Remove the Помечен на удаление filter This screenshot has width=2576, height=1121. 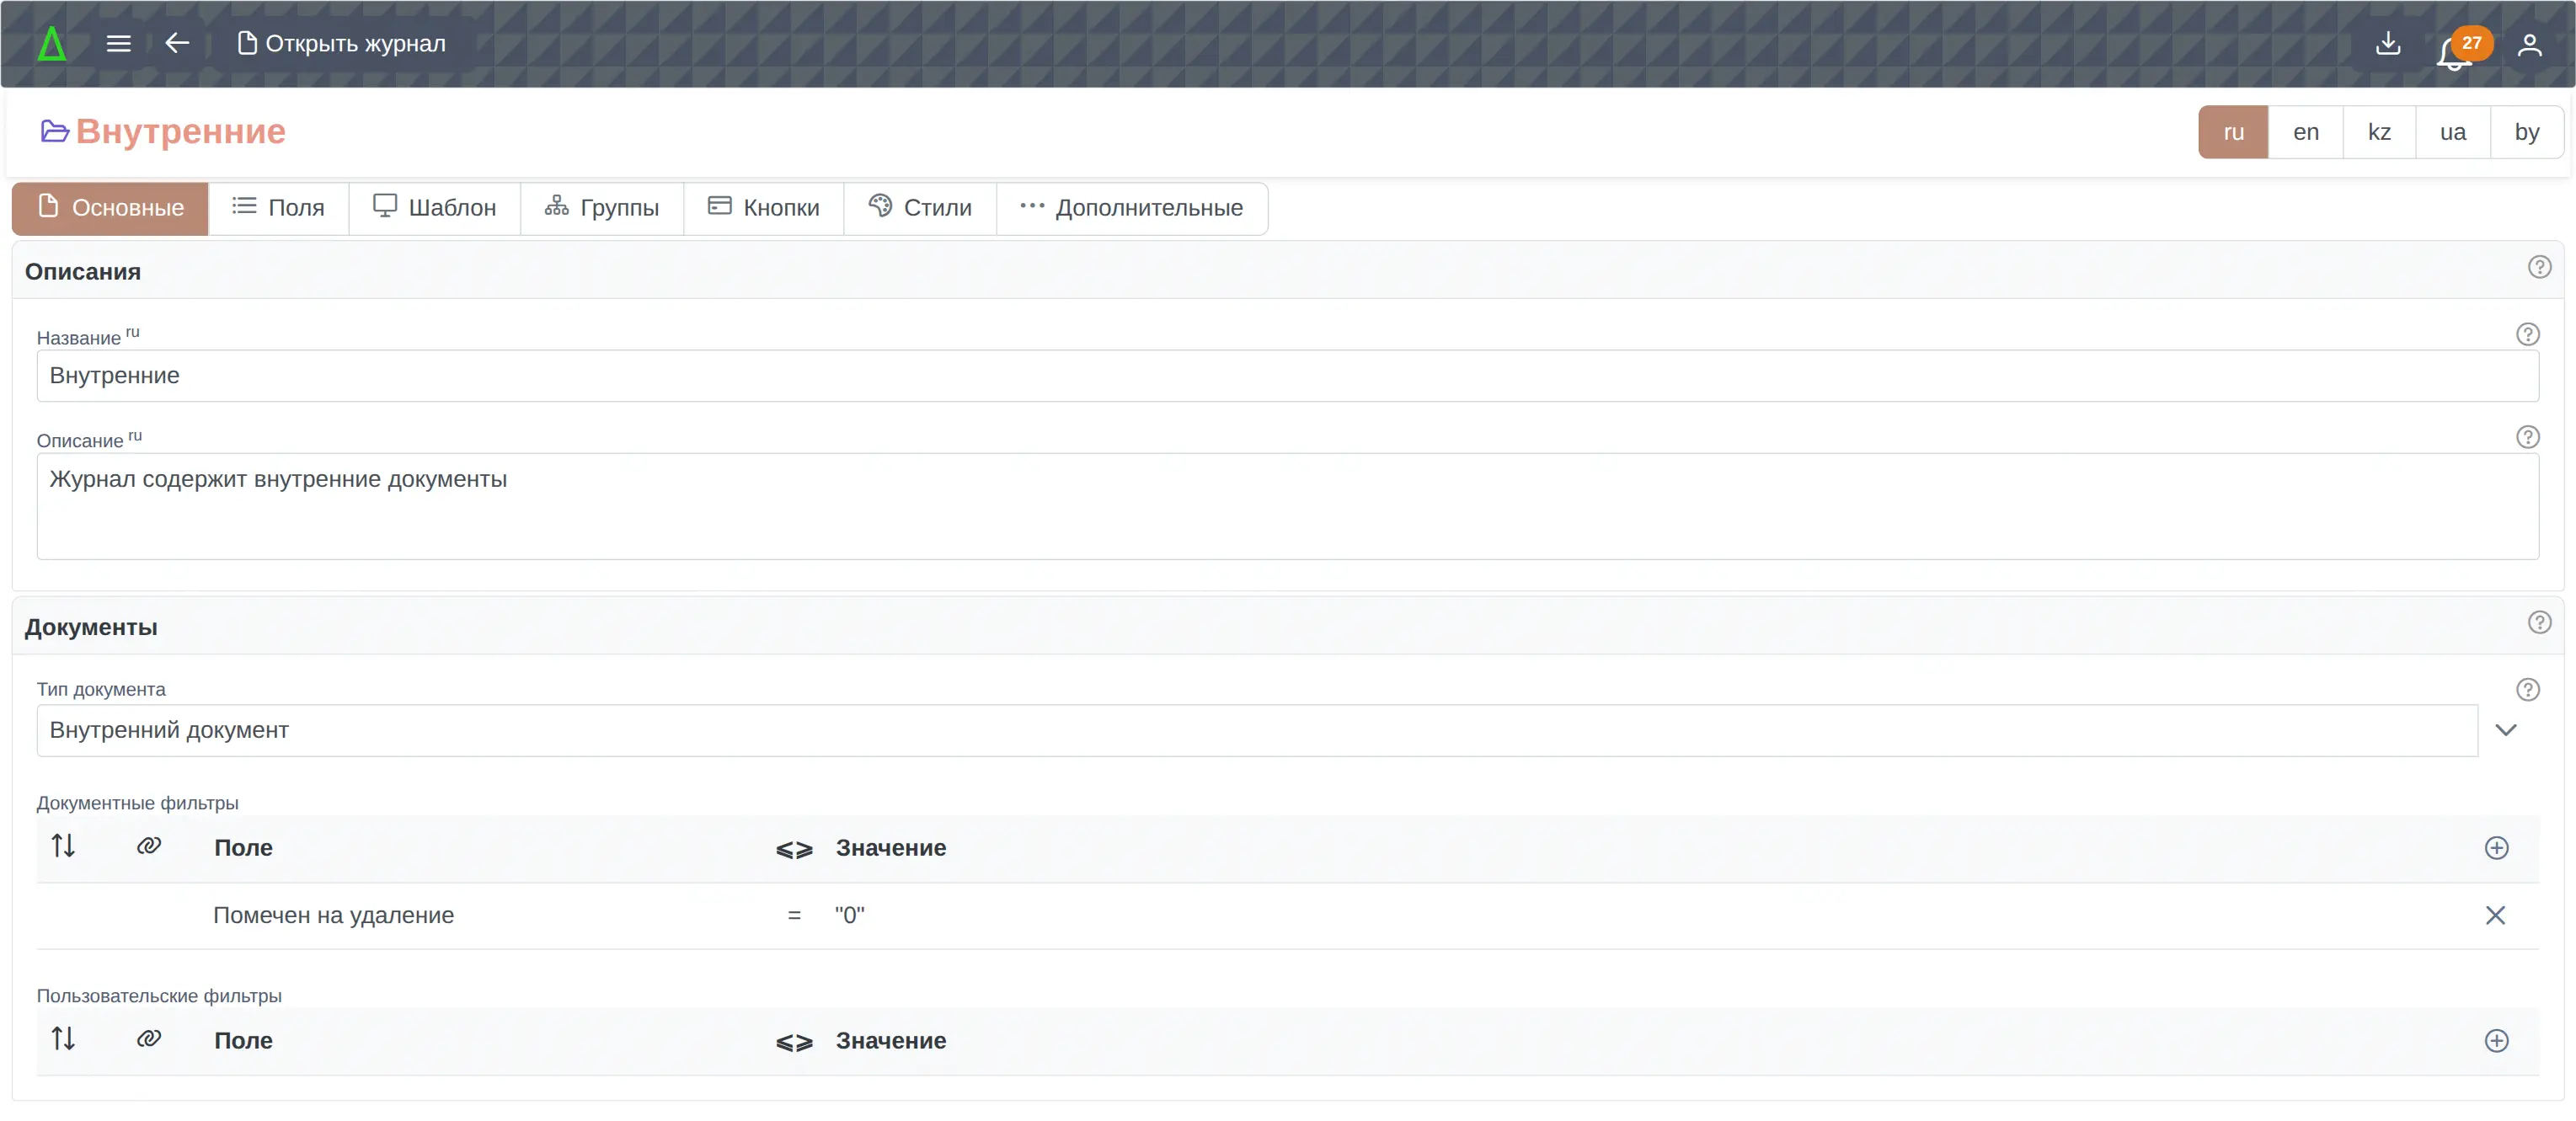[2495, 916]
